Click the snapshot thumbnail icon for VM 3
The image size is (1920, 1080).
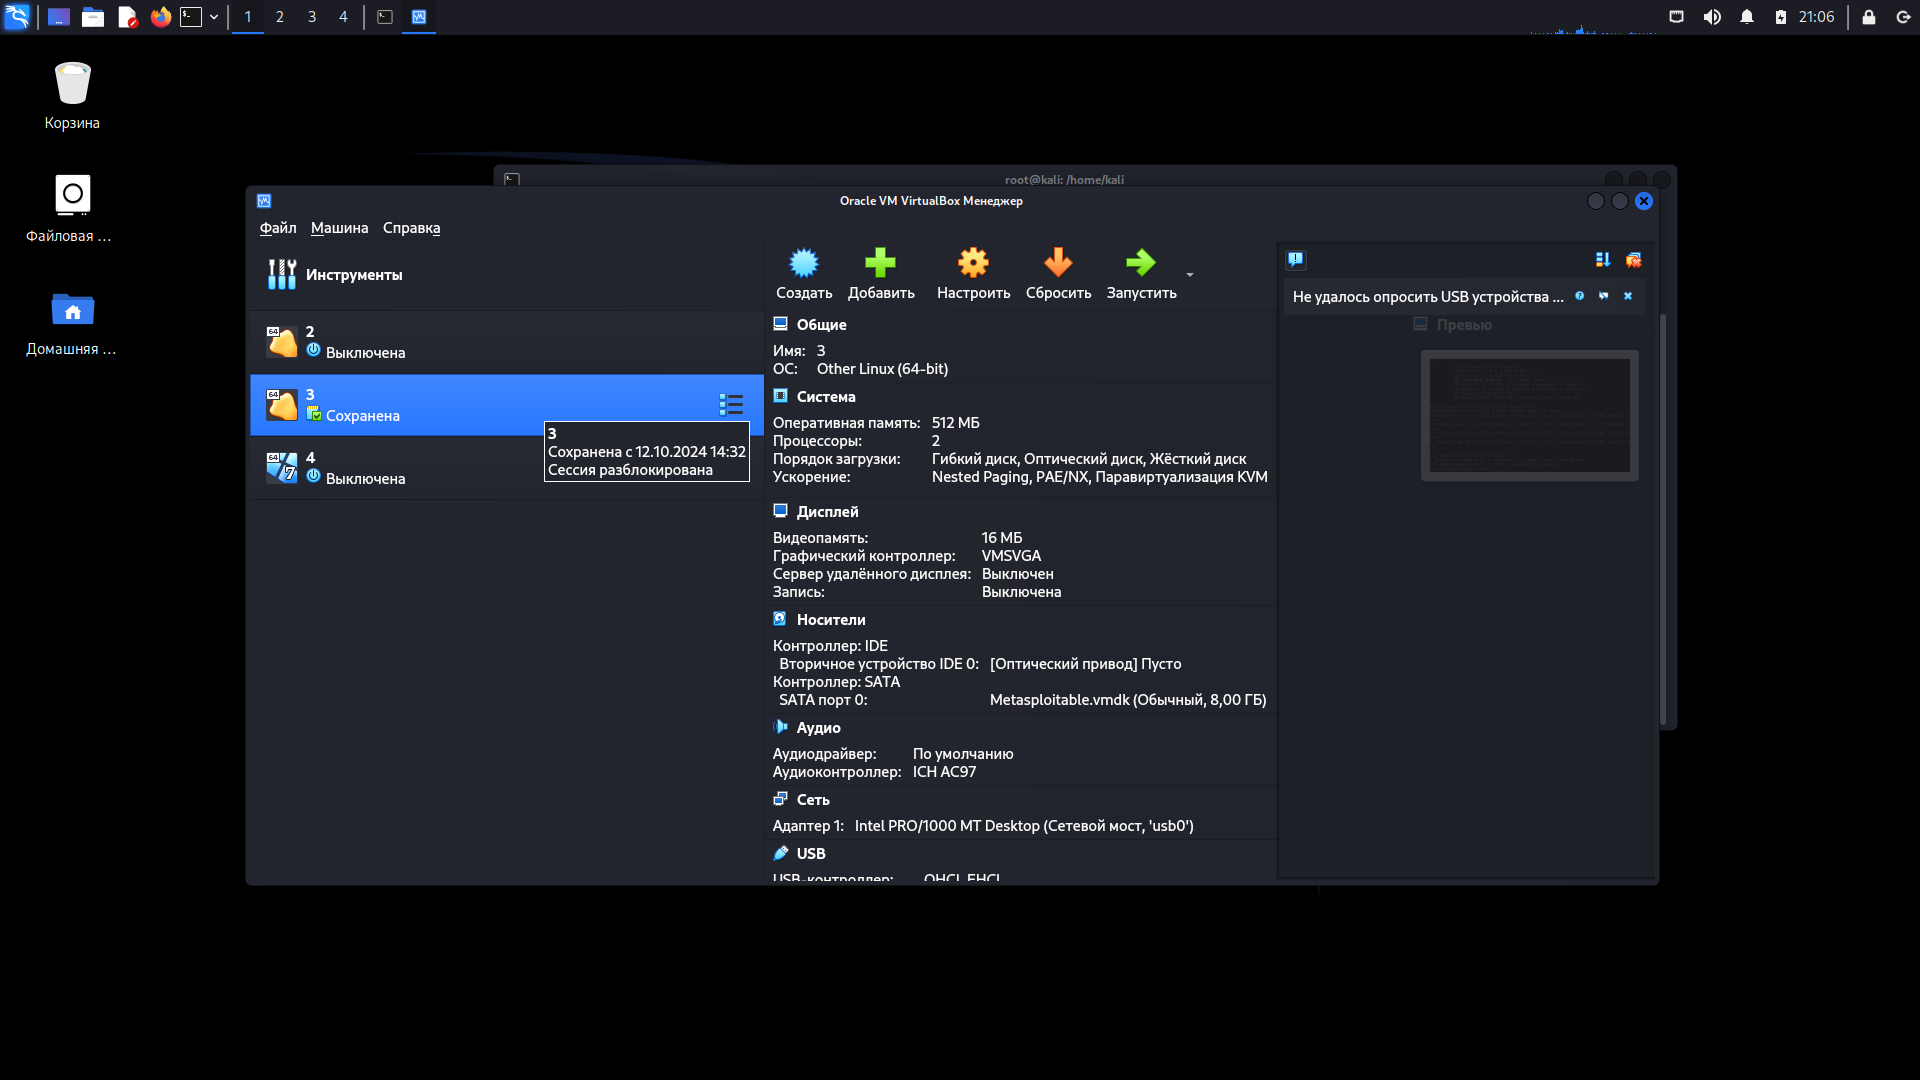313,415
